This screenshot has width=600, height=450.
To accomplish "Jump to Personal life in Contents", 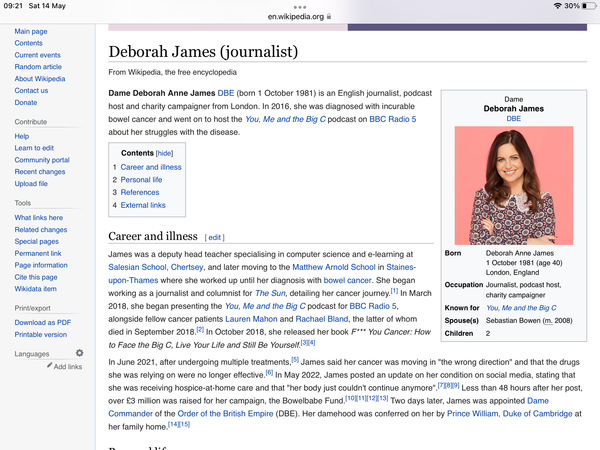I will (143, 180).
